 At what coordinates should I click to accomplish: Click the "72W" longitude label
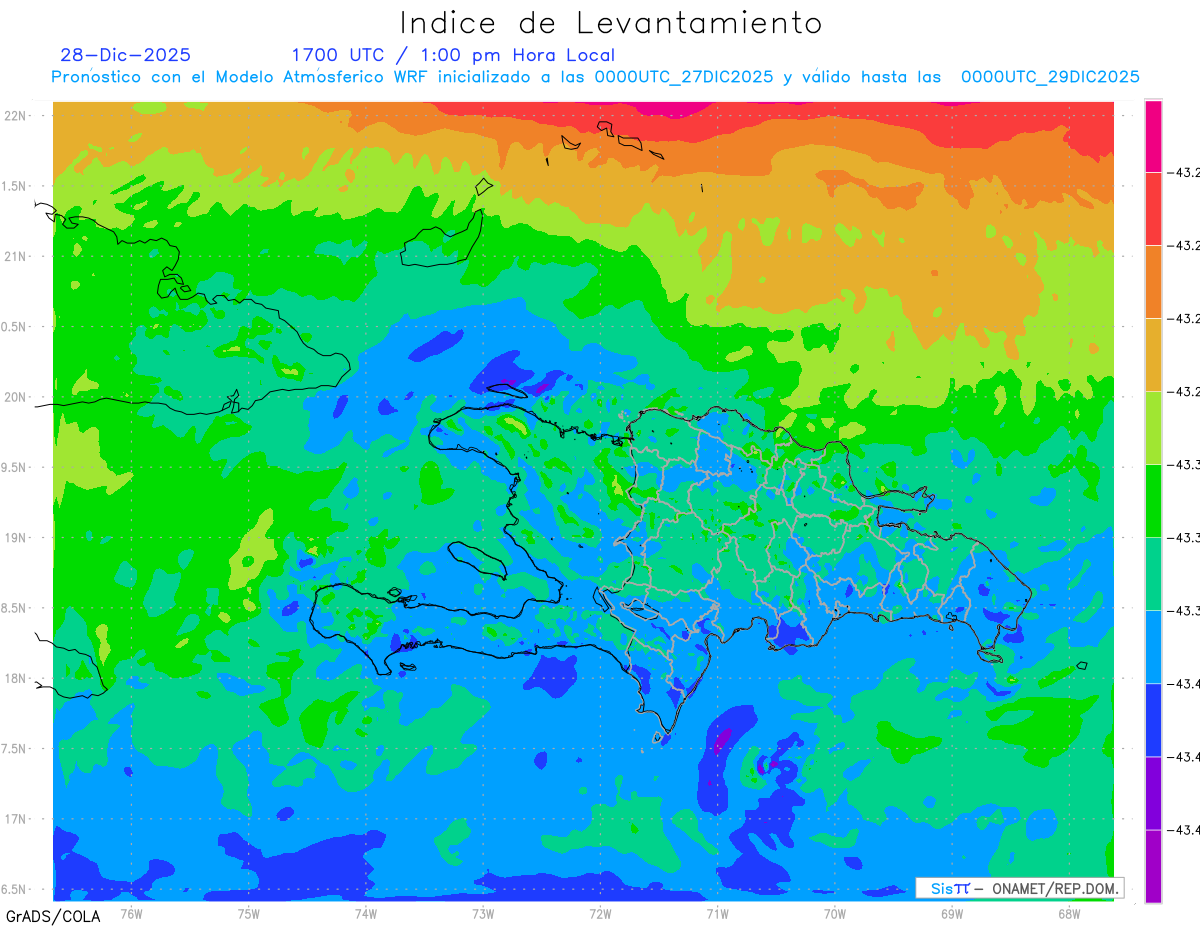[x=600, y=913]
